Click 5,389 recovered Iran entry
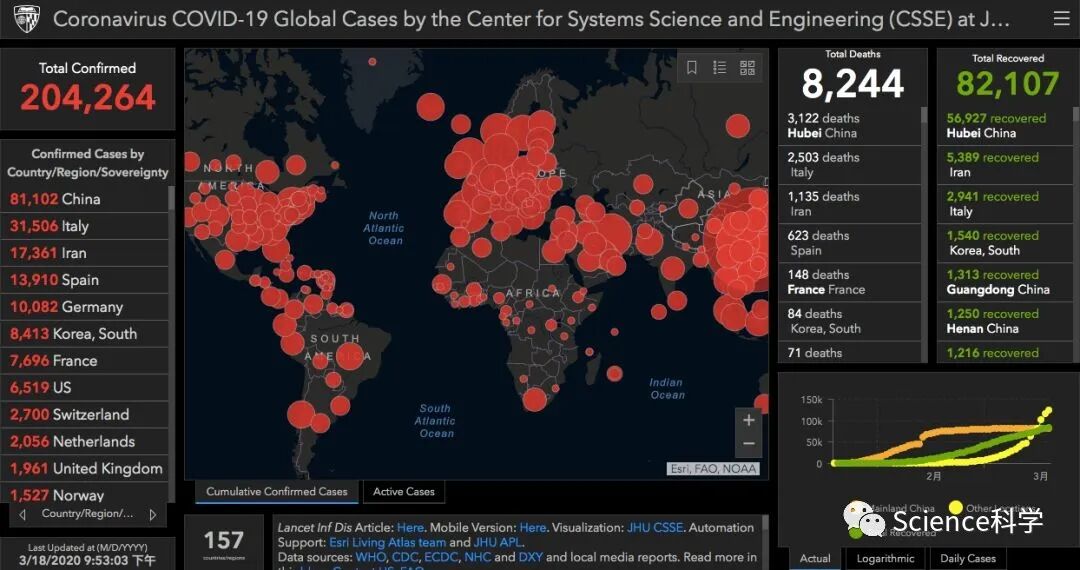Image resolution: width=1080 pixels, height=570 pixels. pyautogui.click(x=1004, y=165)
